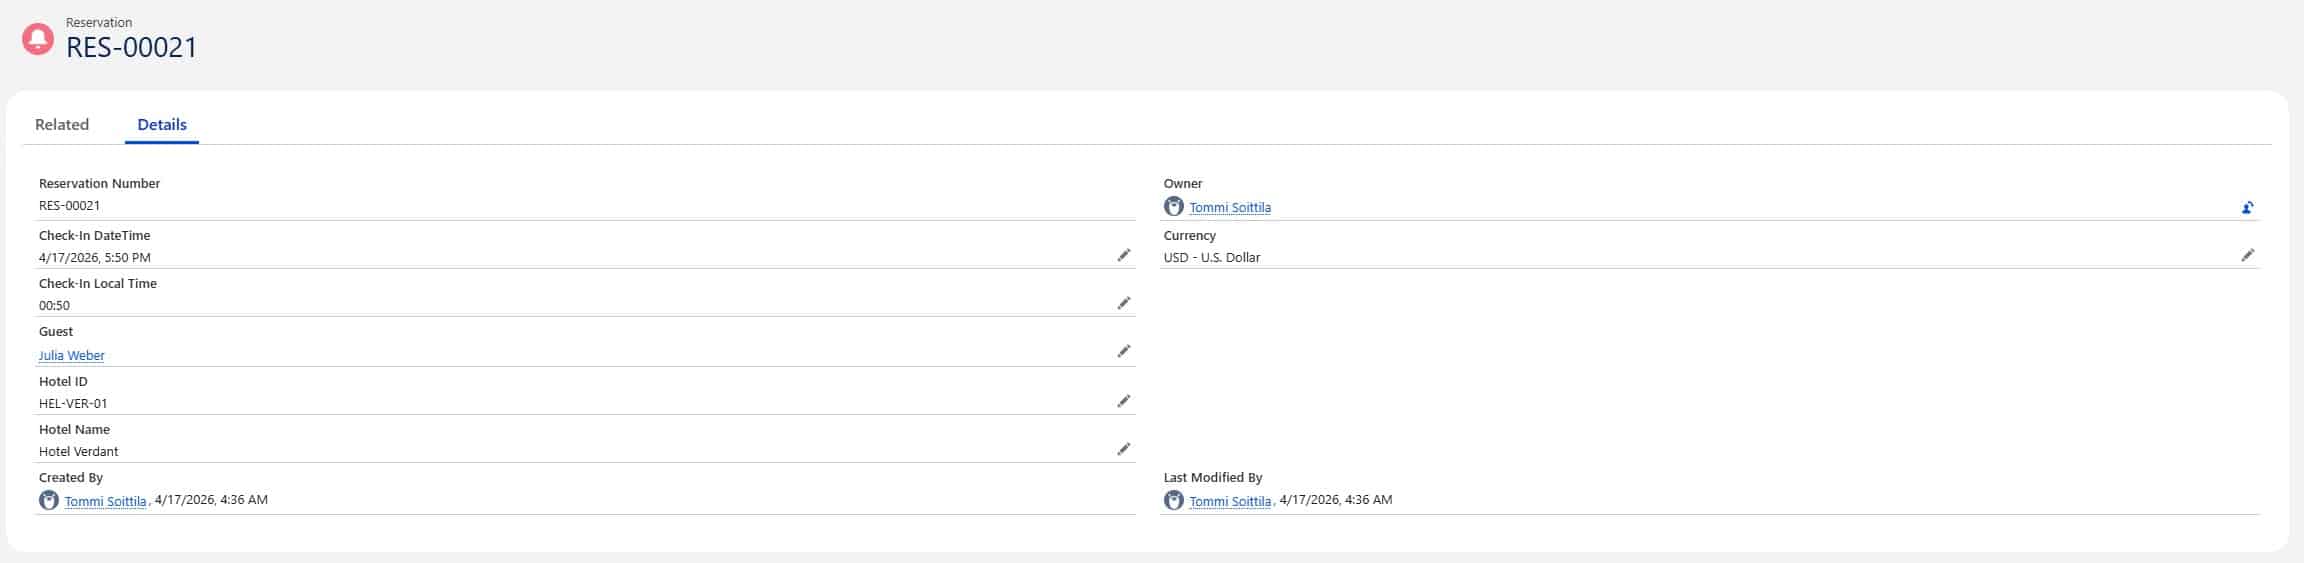Open Tommi Soittila Last Modified By link
Viewport: 2304px width, 563px height.
click(1230, 502)
